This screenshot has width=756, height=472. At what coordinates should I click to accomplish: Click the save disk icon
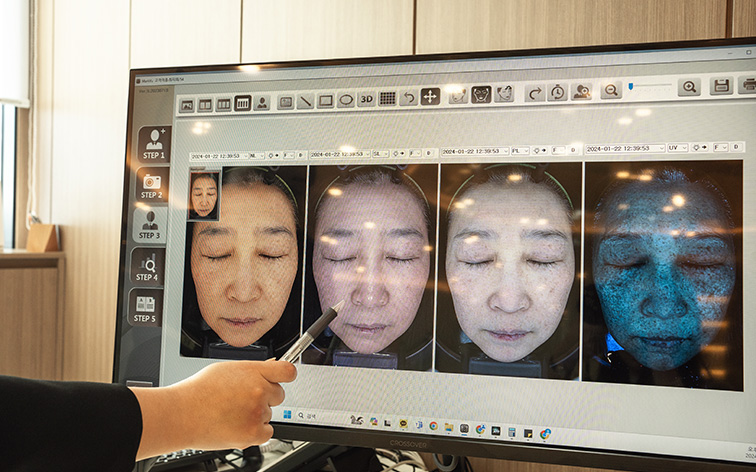(721, 86)
